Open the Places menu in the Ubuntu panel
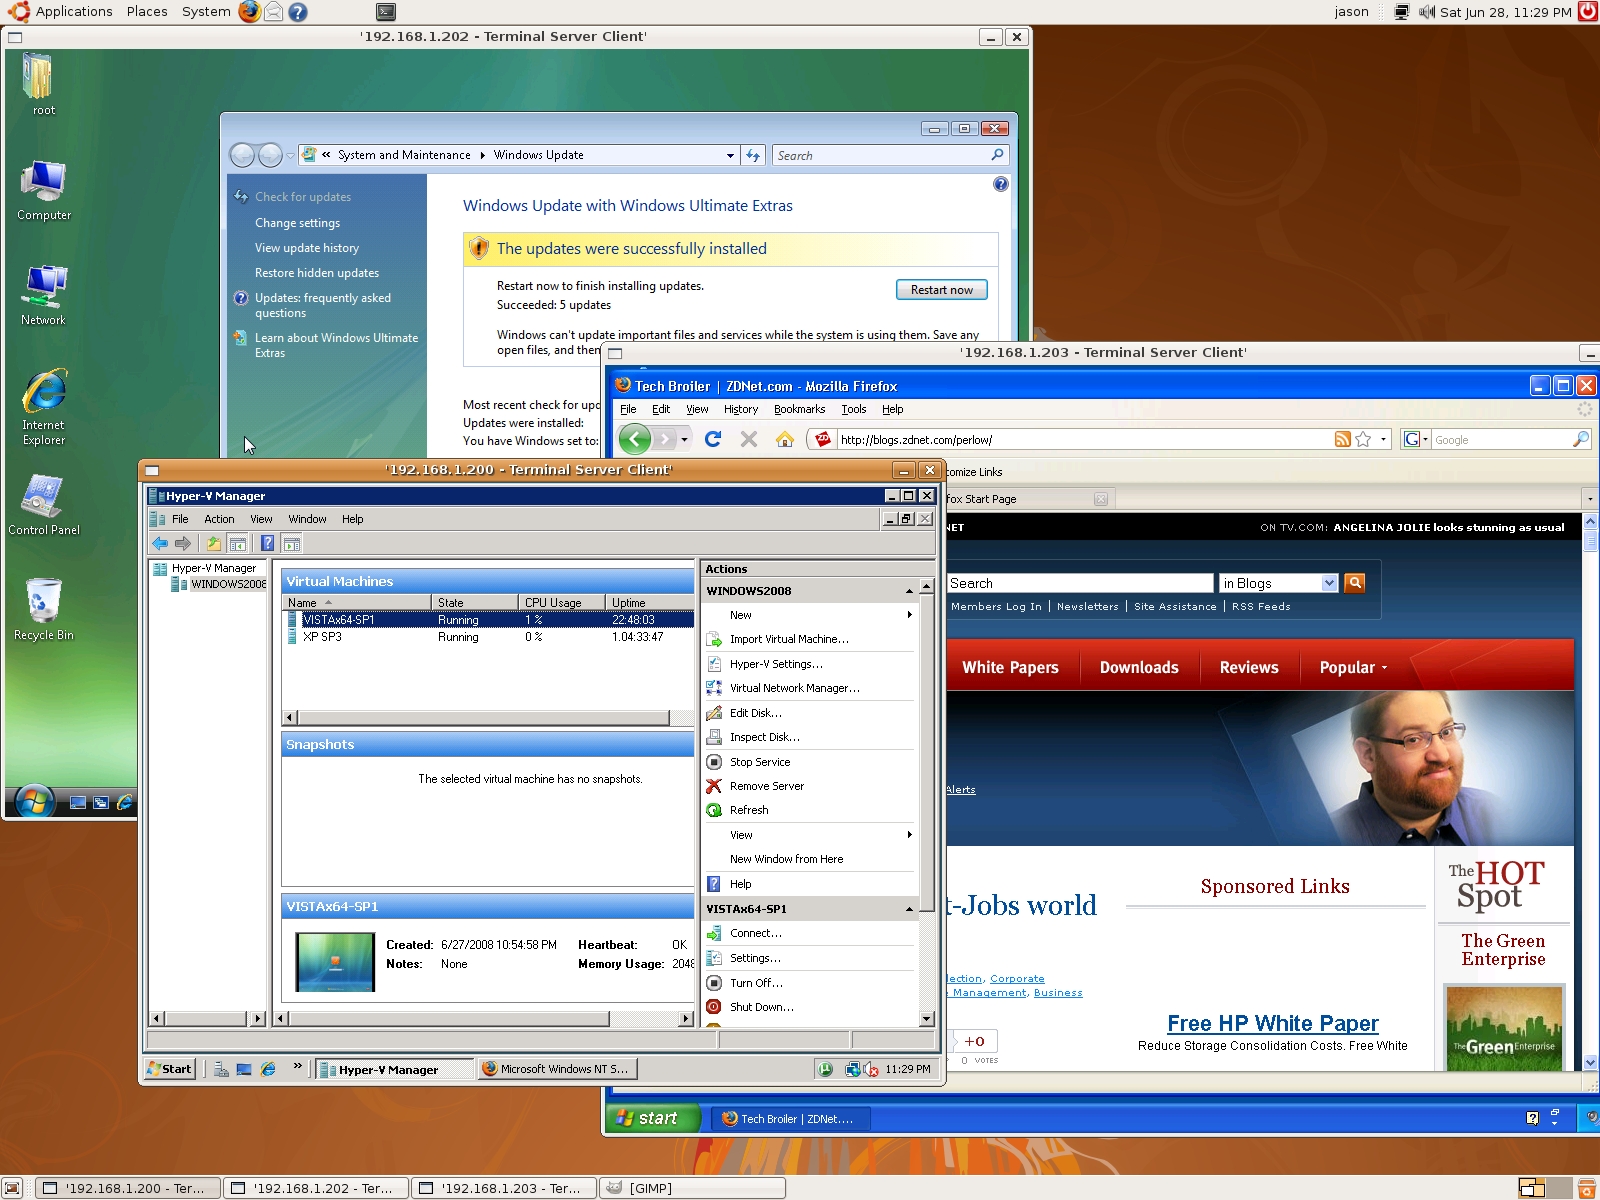Image resolution: width=1600 pixels, height=1200 pixels. pos(147,12)
